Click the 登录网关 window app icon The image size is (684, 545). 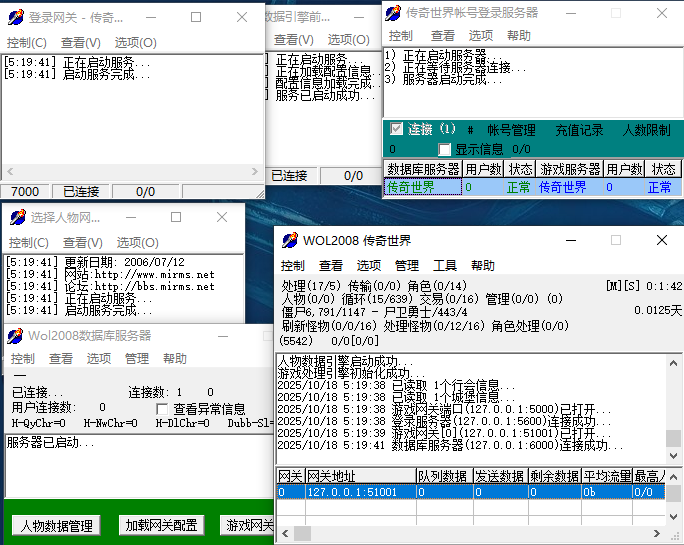pyautogui.click(x=16, y=17)
